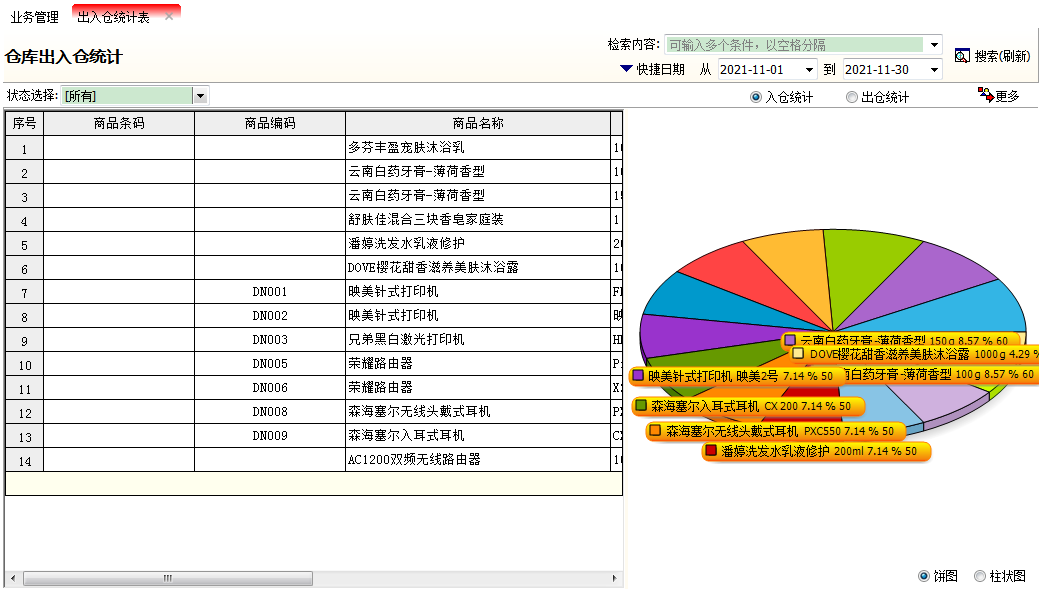
Task: Click the 序号 column header
Action: (25, 123)
